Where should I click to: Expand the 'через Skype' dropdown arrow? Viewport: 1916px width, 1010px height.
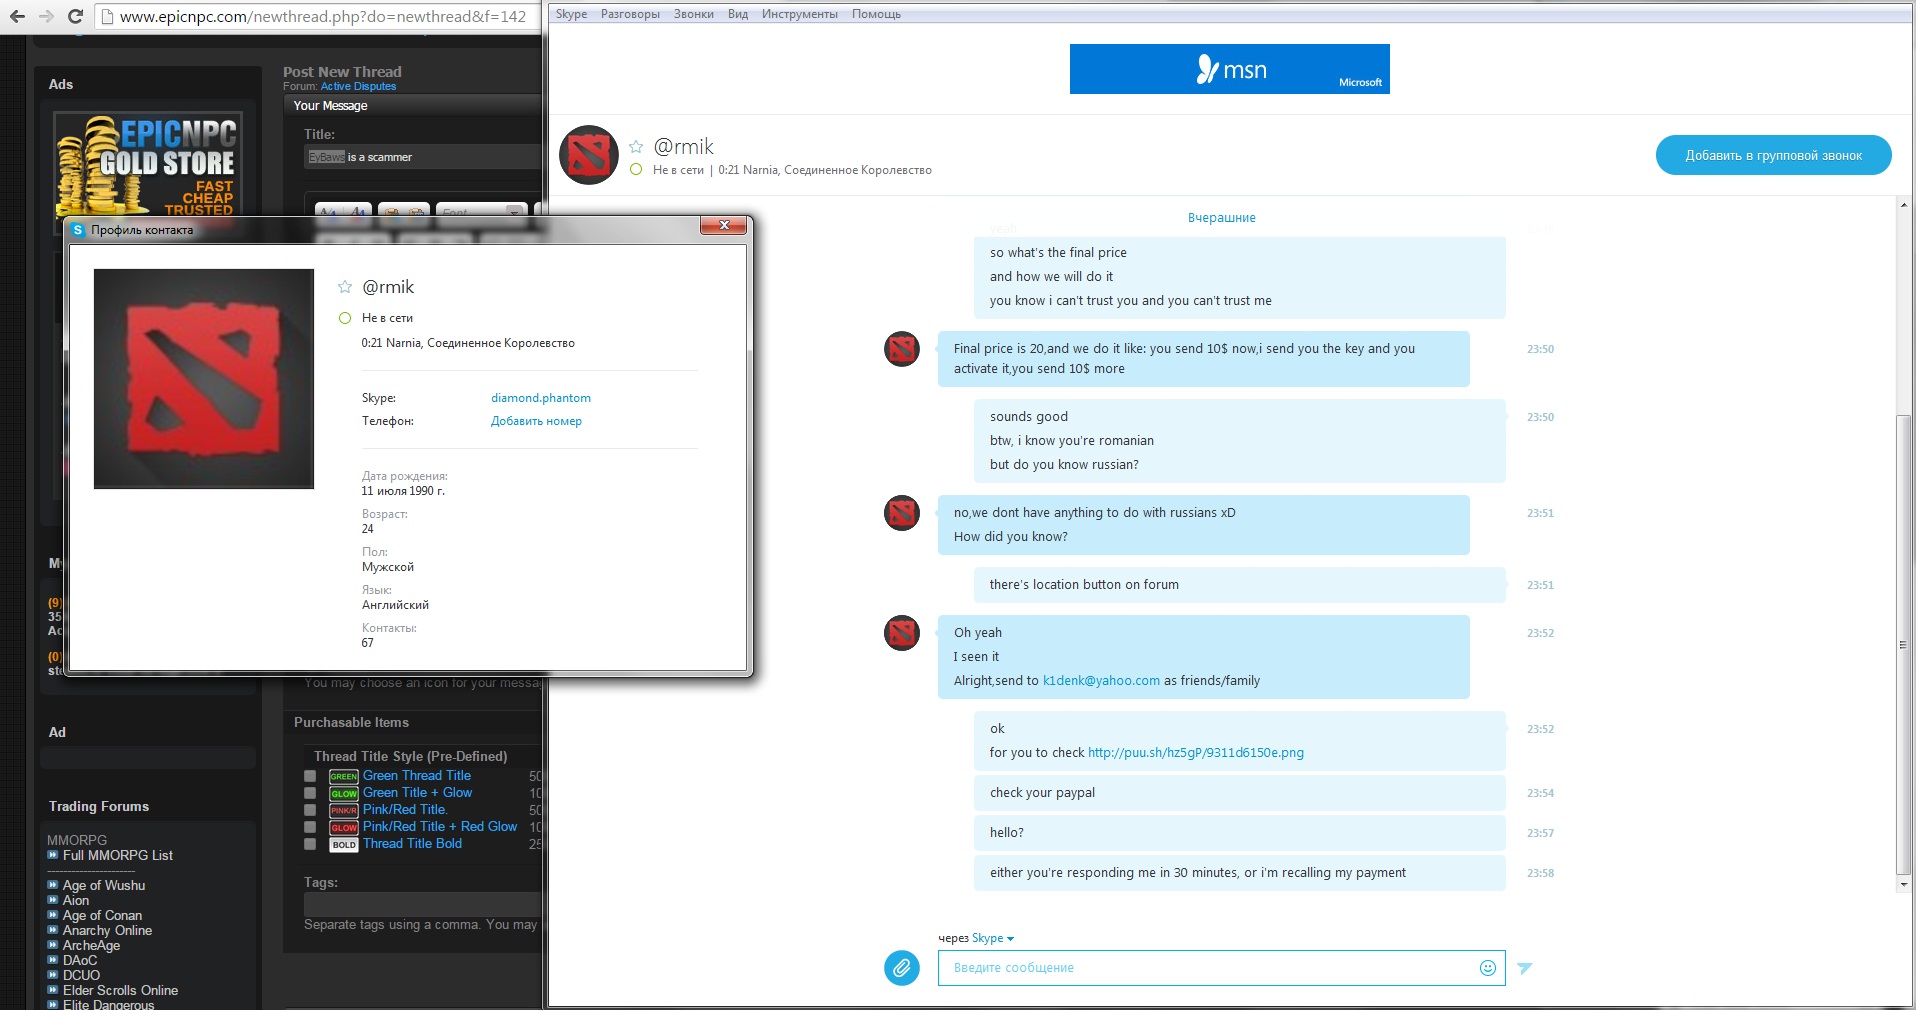tap(1010, 939)
